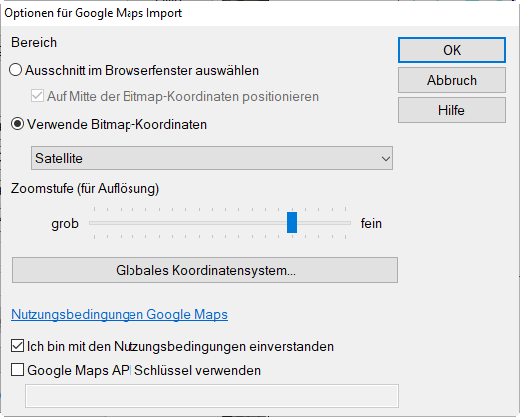Open 'Globales Koordinatensystem...' settings

coord(205,270)
